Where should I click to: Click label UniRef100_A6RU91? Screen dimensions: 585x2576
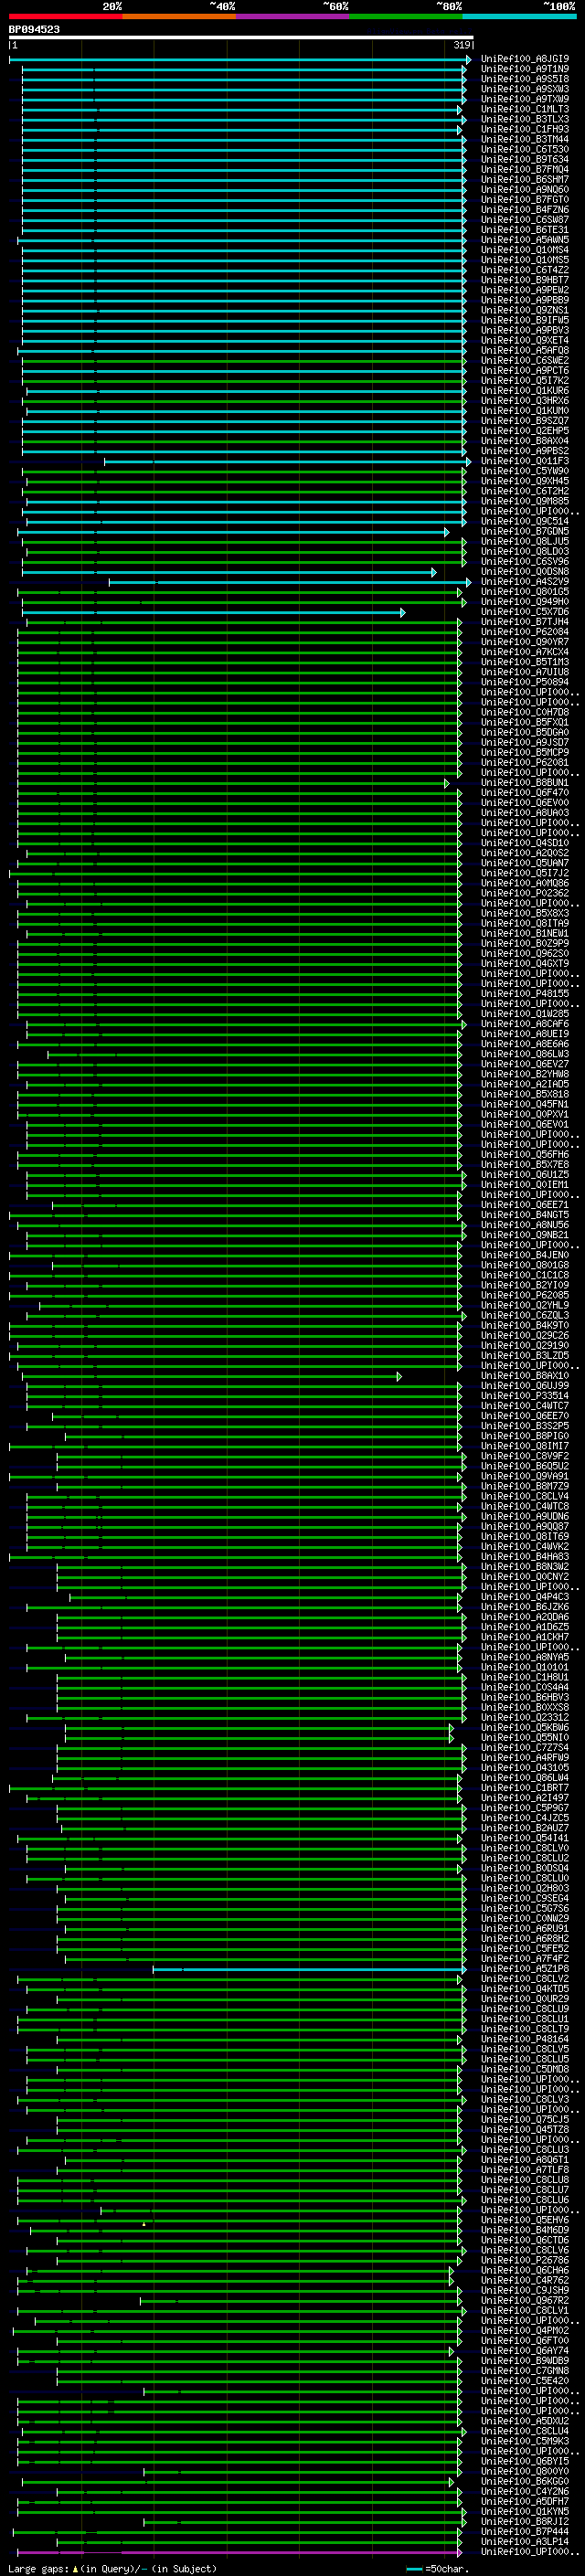click(x=525, y=1928)
